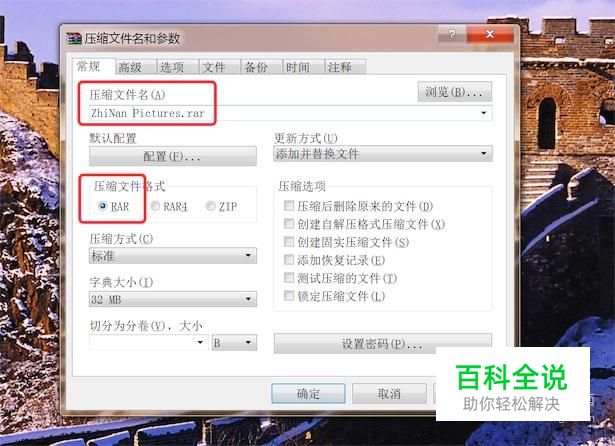This screenshot has width=615, height=446.
Task: Select the RAR4 format radio button
Action: (155, 206)
